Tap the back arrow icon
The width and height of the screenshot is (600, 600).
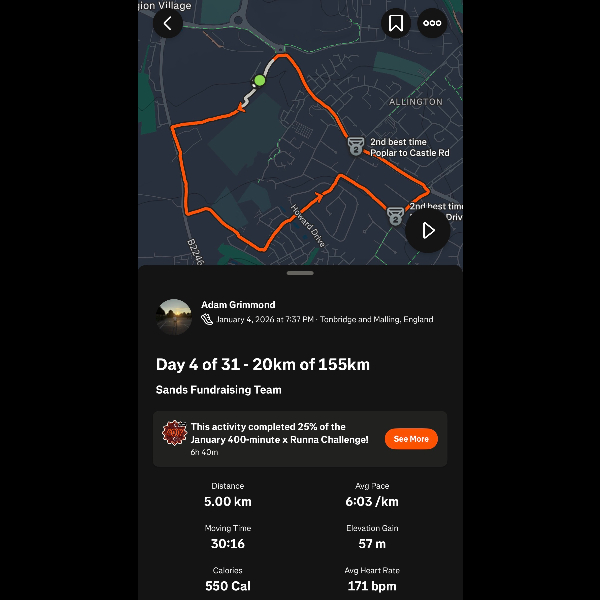(167, 23)
